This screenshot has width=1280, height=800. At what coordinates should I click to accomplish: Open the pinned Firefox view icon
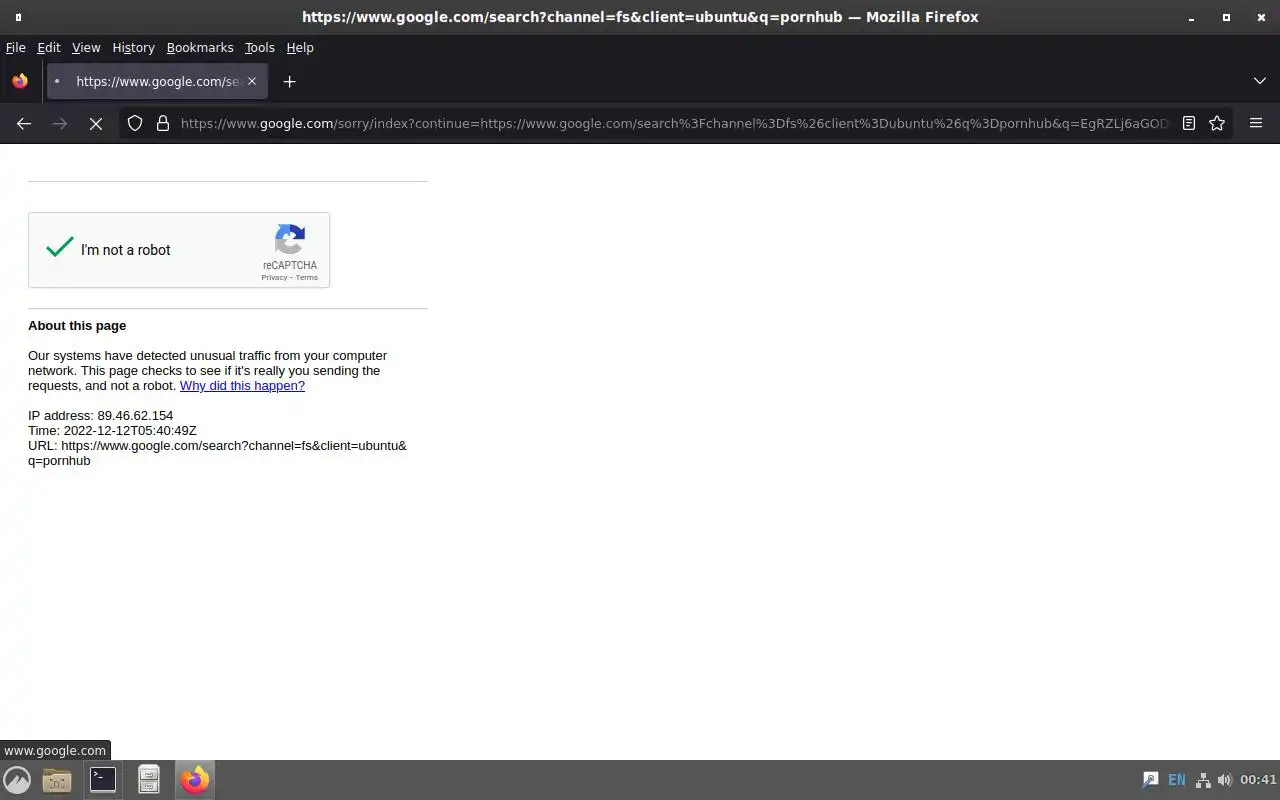coord(20,82)
